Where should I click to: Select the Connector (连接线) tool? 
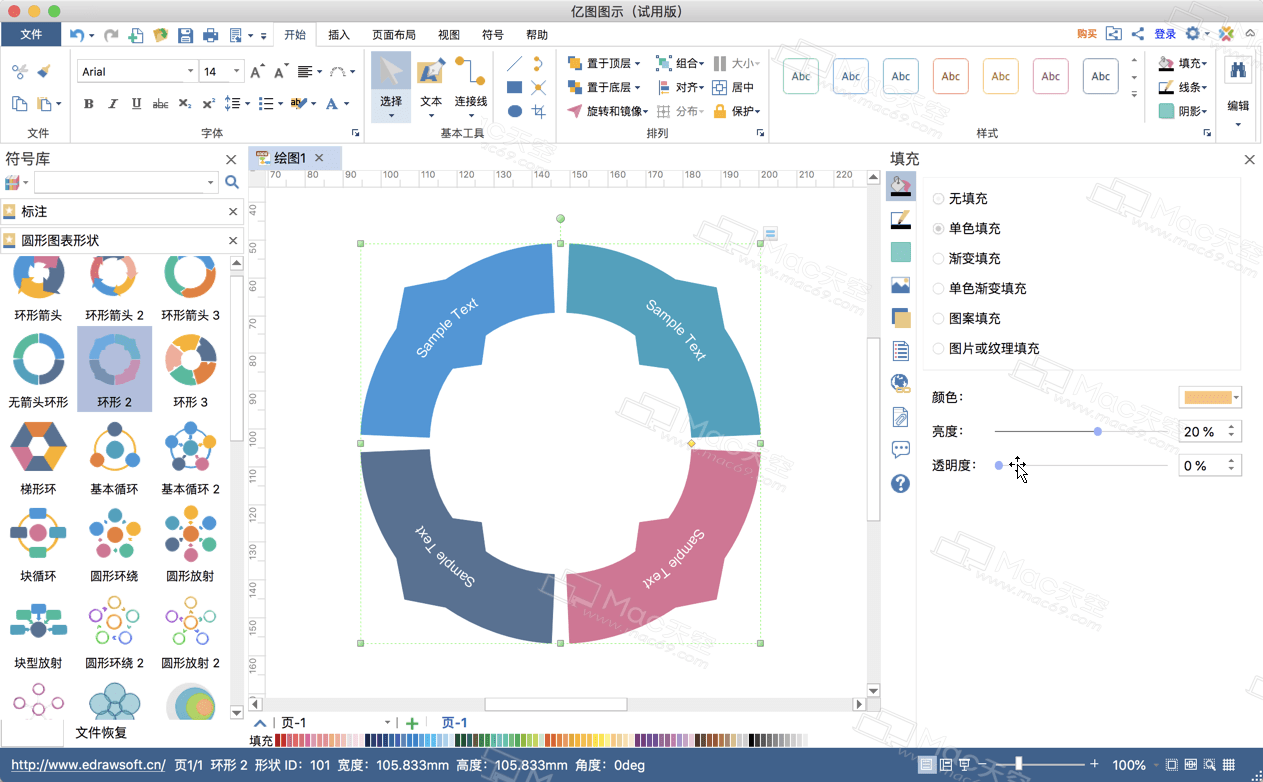(x=470, y=80)
